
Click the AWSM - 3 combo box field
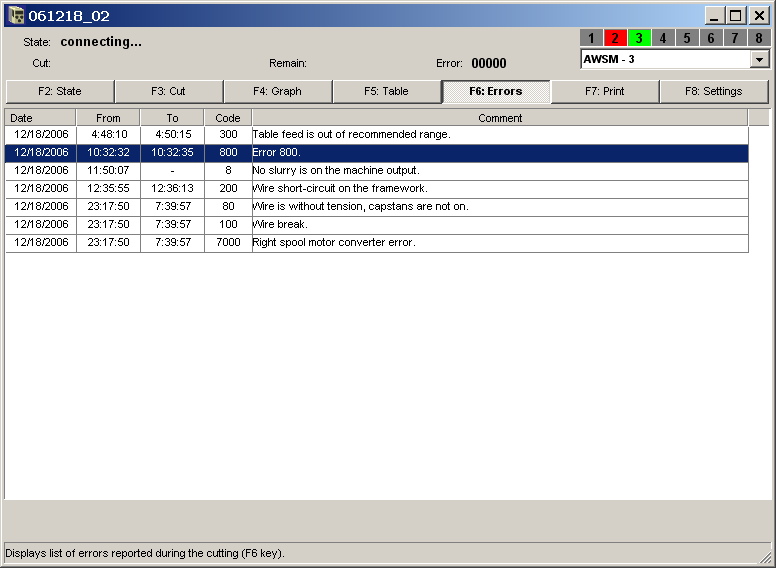click(664, 60)
